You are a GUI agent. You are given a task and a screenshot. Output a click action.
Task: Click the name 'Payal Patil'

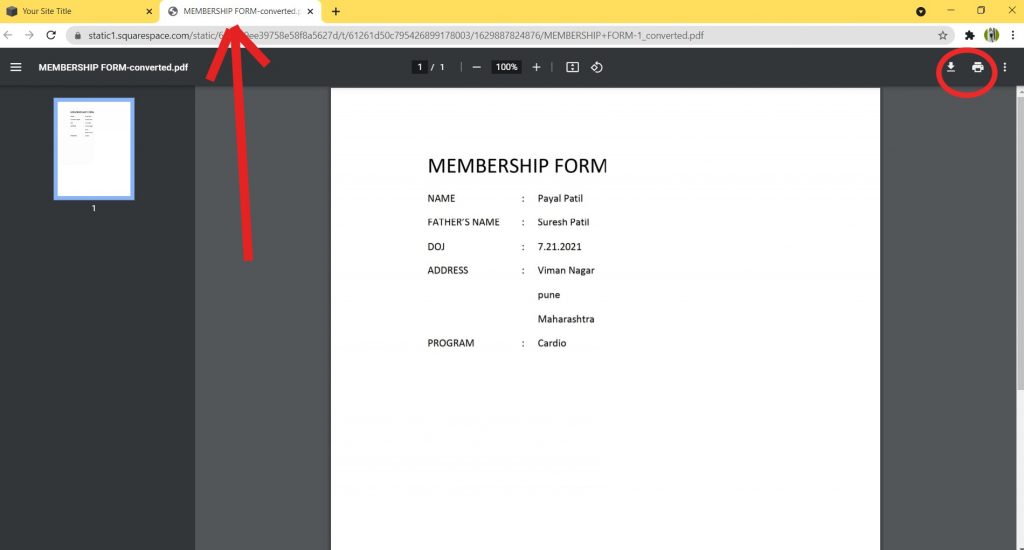560,199
